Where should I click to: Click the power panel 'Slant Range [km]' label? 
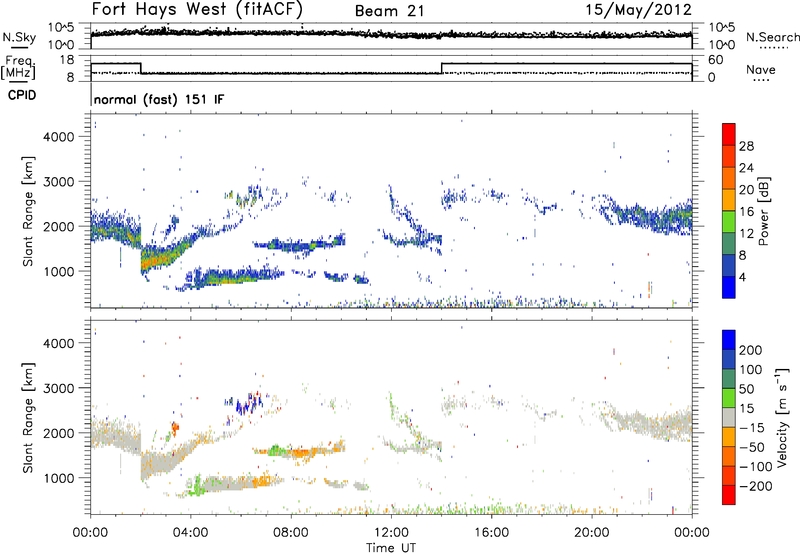(28, 211)
